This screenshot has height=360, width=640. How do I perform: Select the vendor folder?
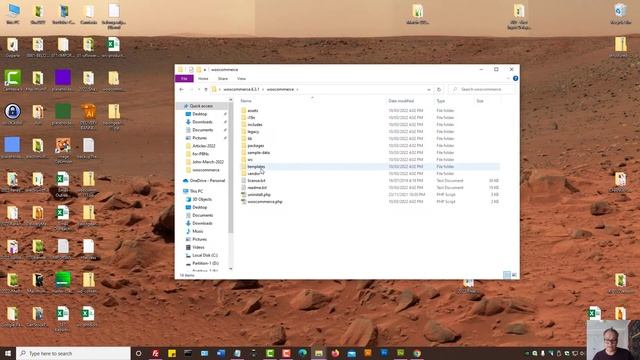254,173
